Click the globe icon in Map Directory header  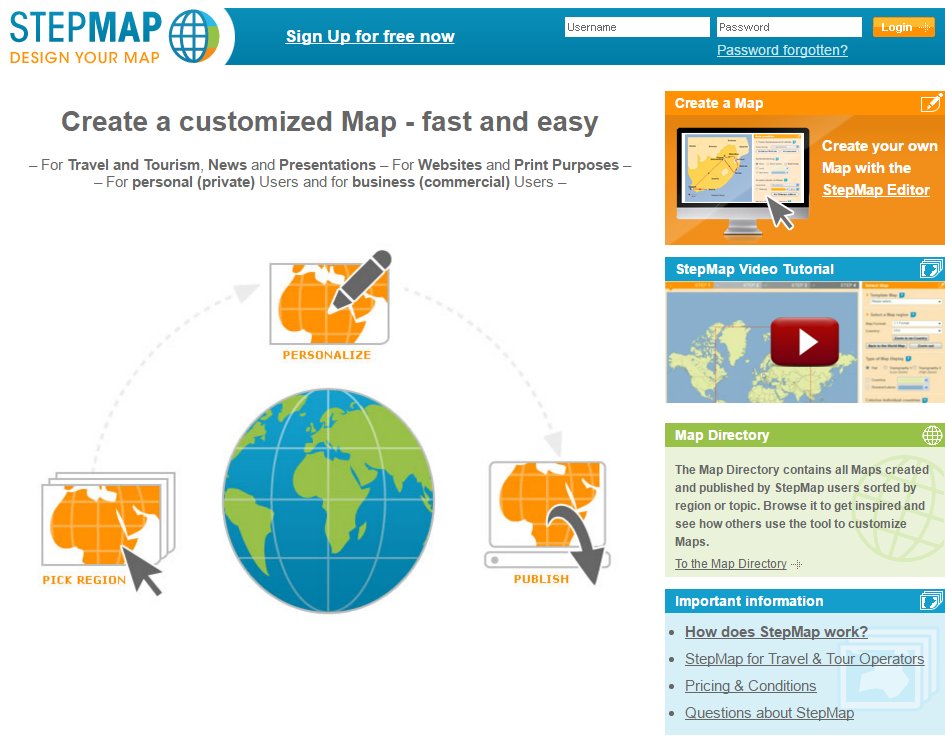(x=932, y=434)
